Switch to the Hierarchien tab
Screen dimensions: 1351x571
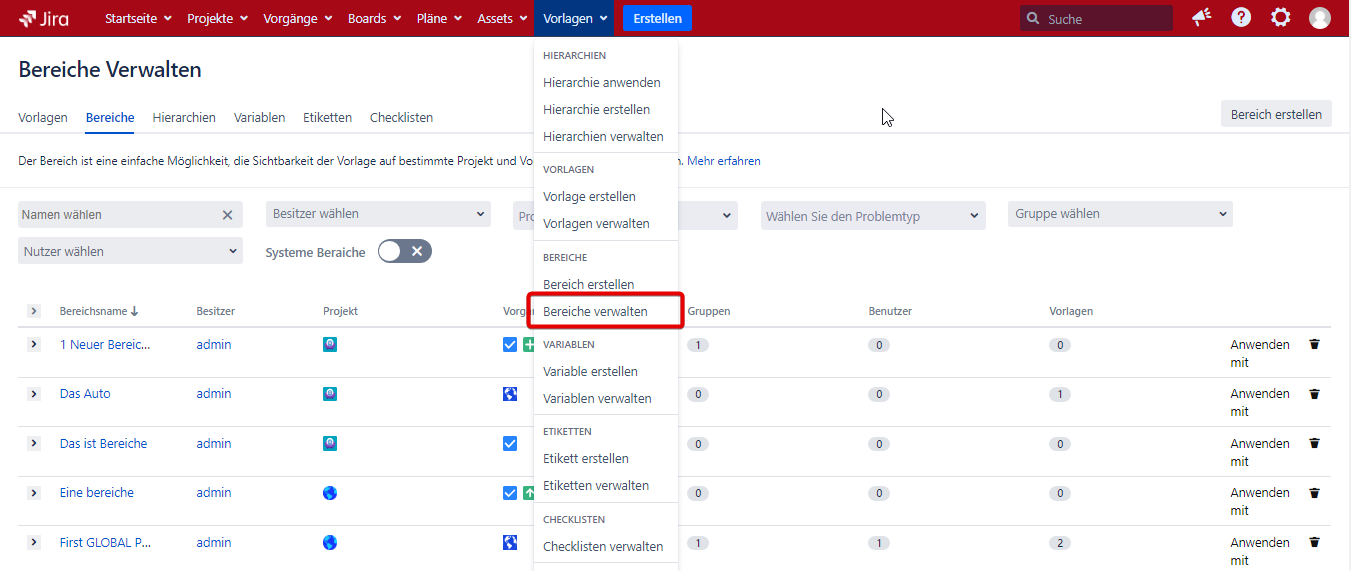(x=184, y=117)
